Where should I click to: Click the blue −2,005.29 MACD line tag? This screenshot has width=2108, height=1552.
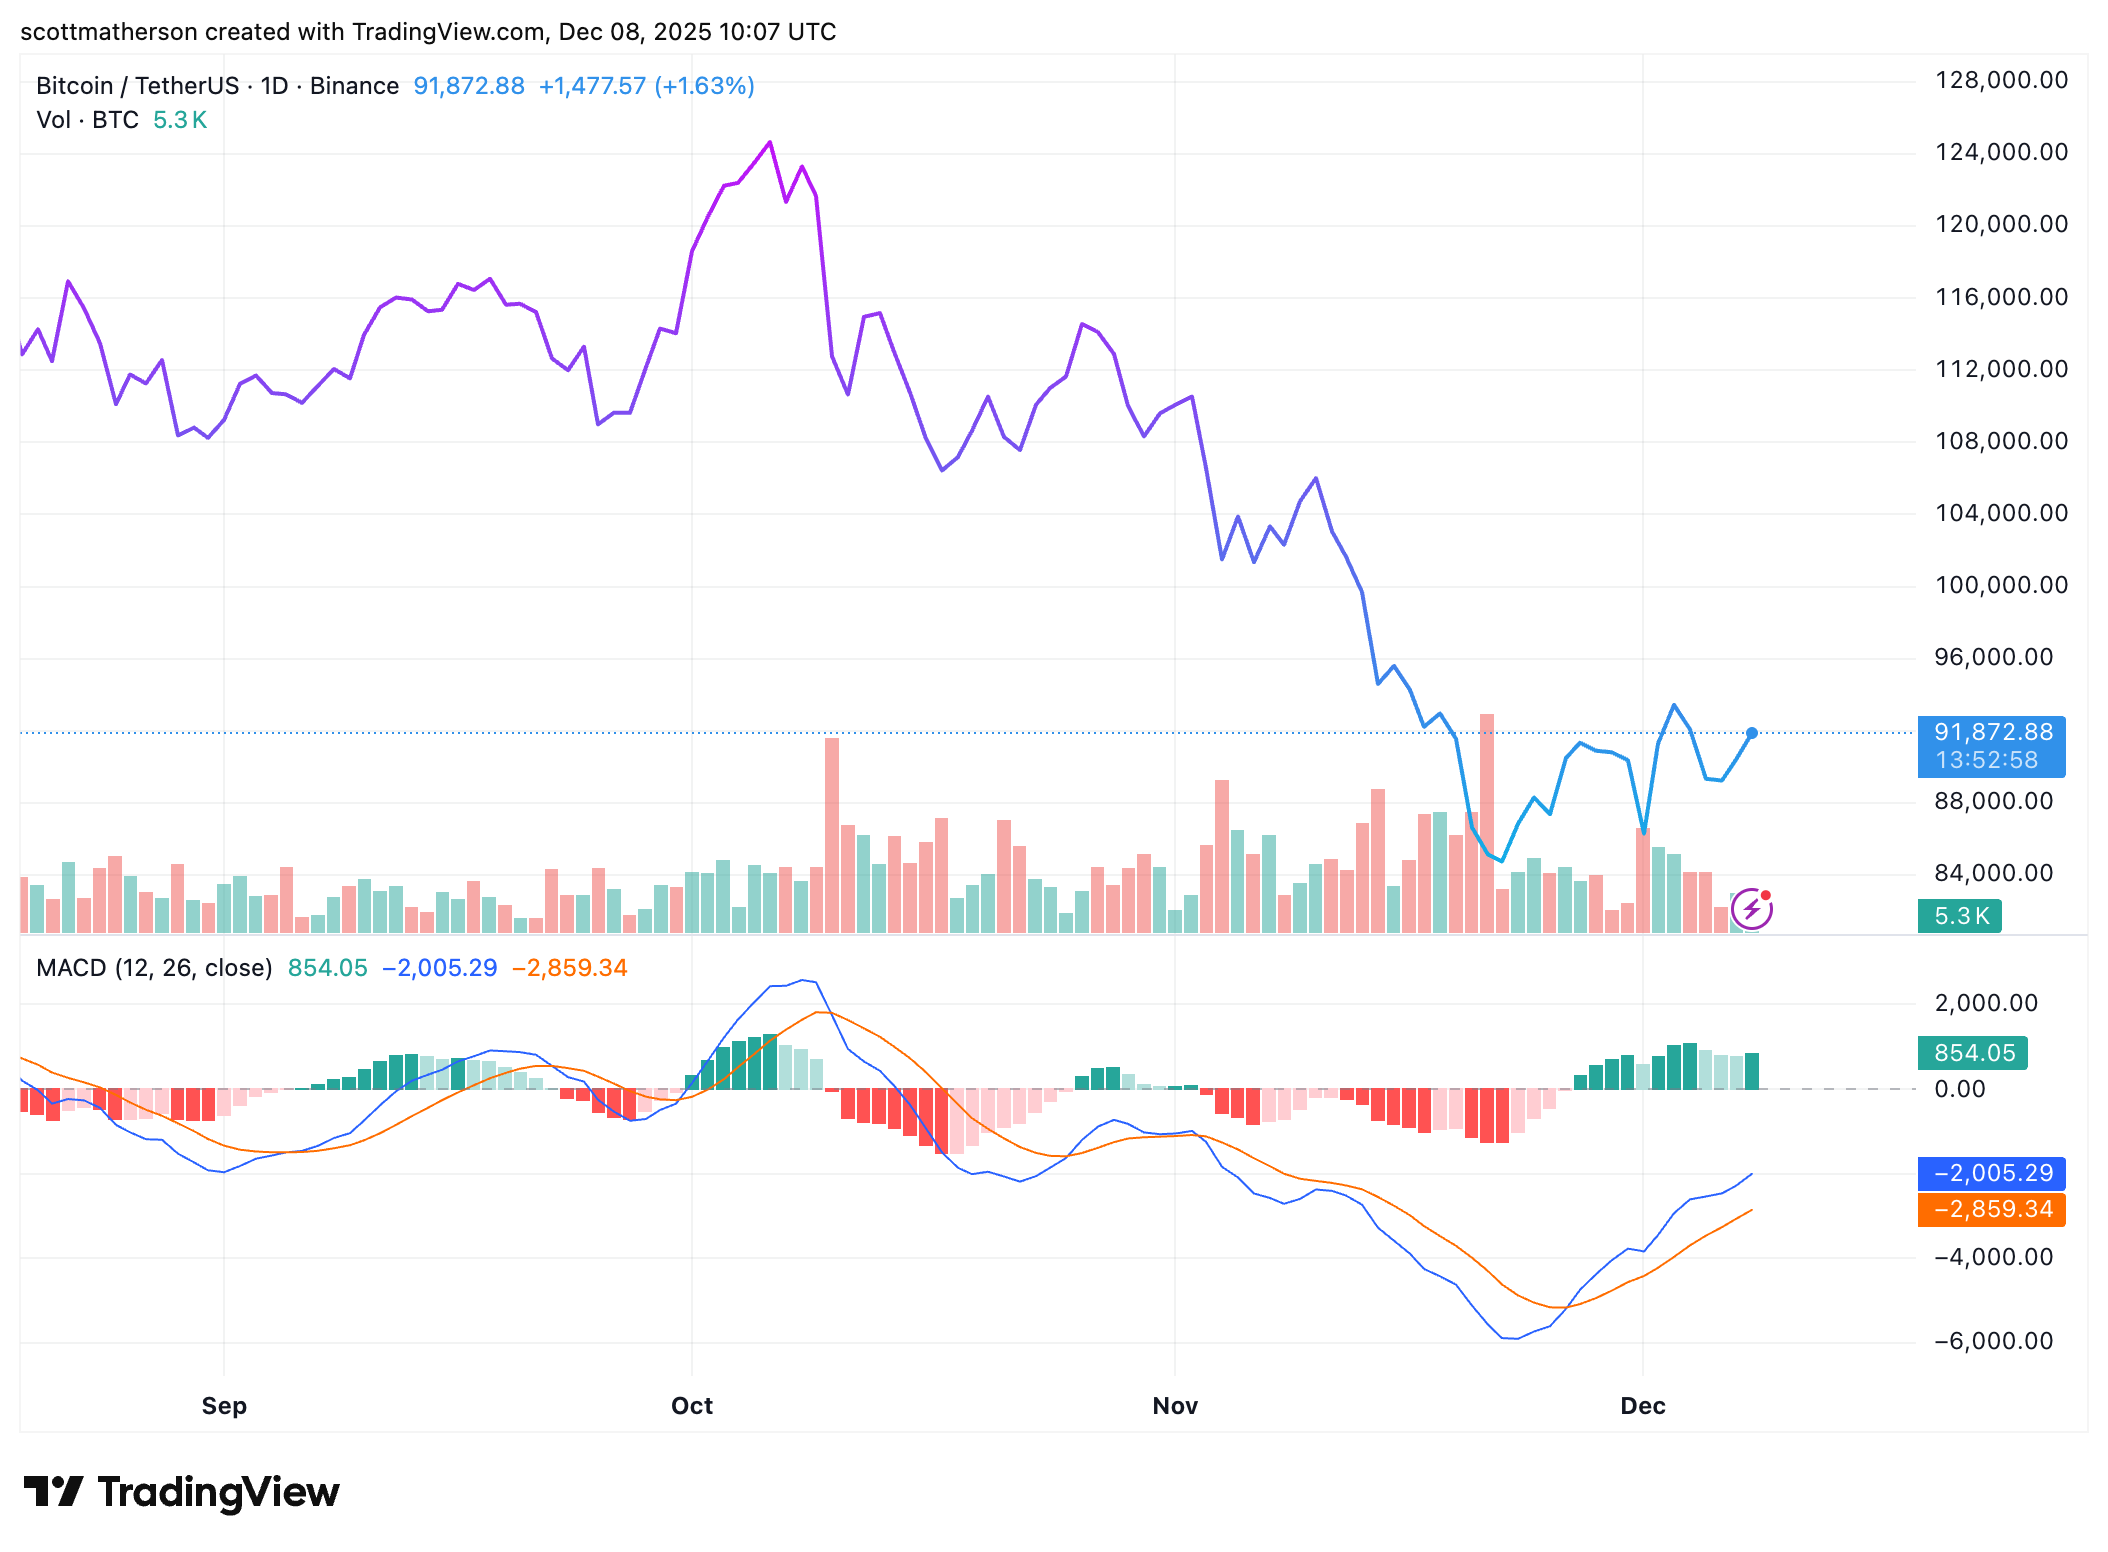click(1992, 1173)
